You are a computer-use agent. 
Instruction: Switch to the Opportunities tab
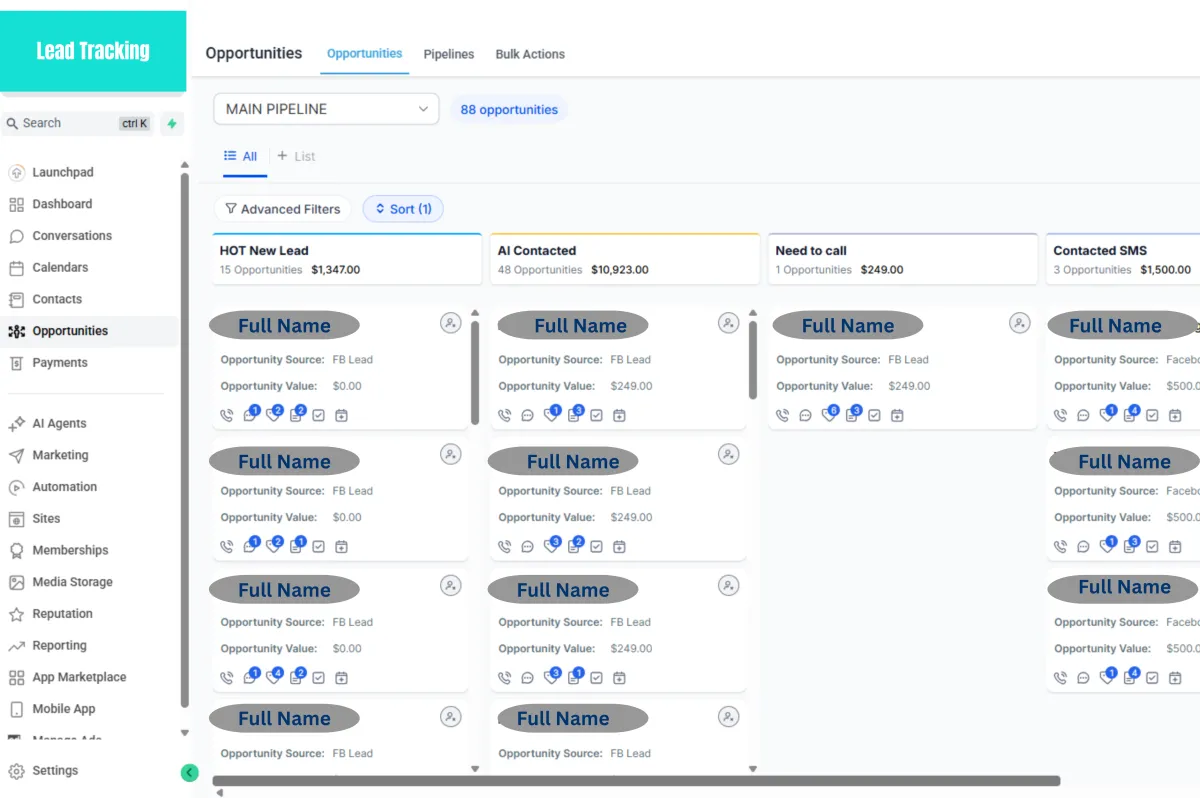coord(365,53)
